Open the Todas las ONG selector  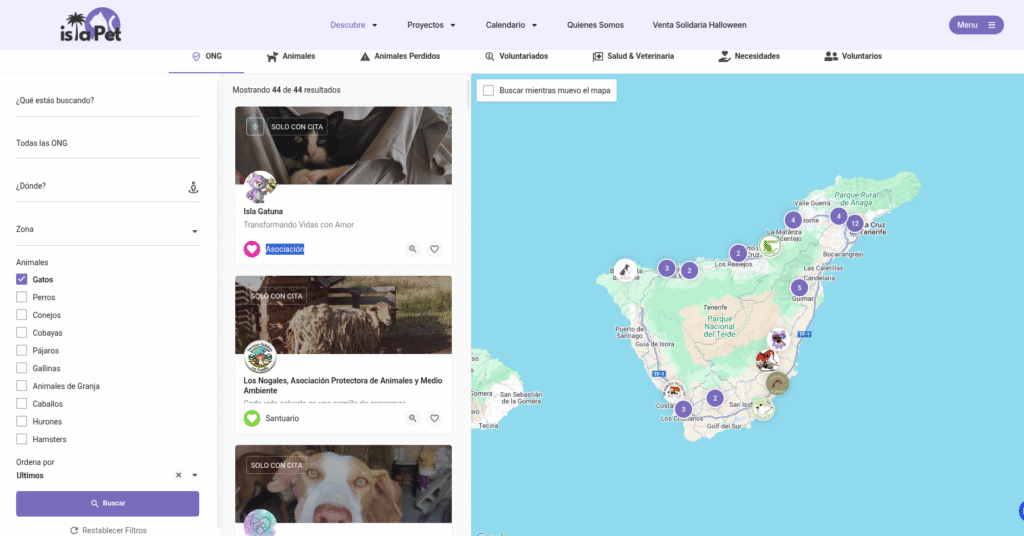tap(107, 143)
